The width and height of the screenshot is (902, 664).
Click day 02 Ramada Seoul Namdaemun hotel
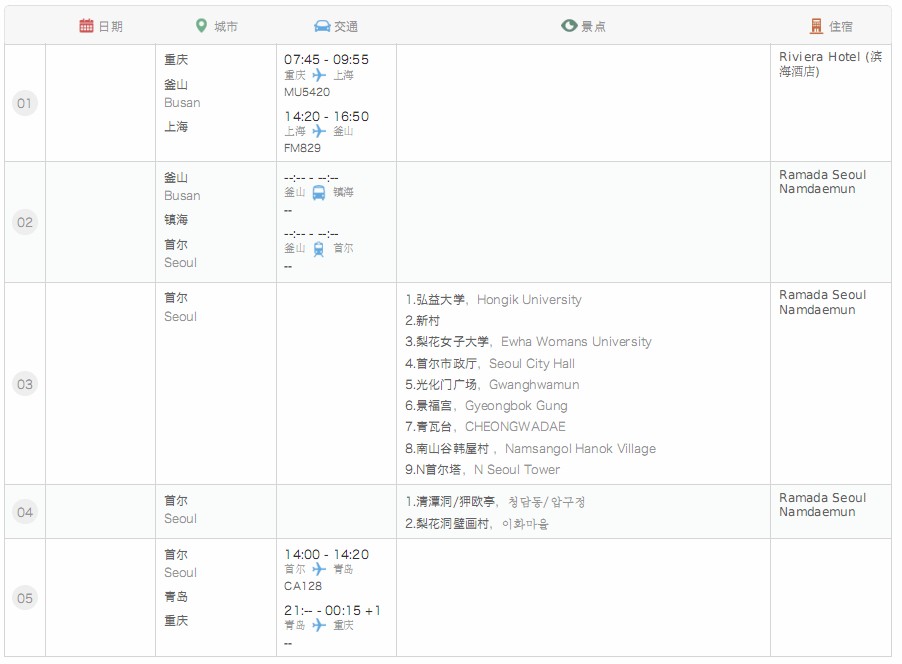pyautogui.click(x=822, y=182)
